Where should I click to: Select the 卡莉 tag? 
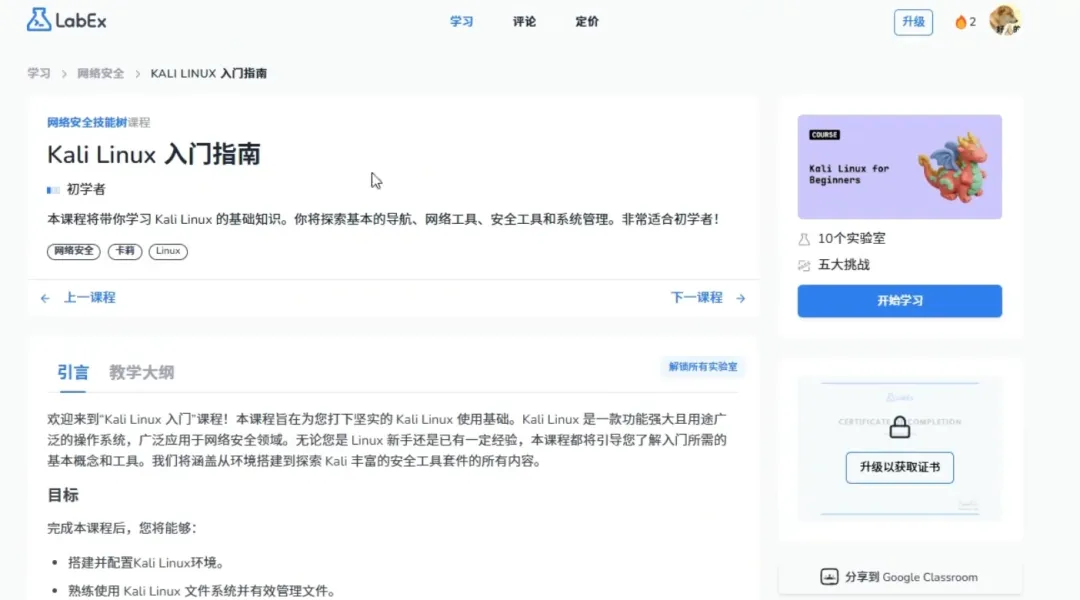(x=125, y=251)
